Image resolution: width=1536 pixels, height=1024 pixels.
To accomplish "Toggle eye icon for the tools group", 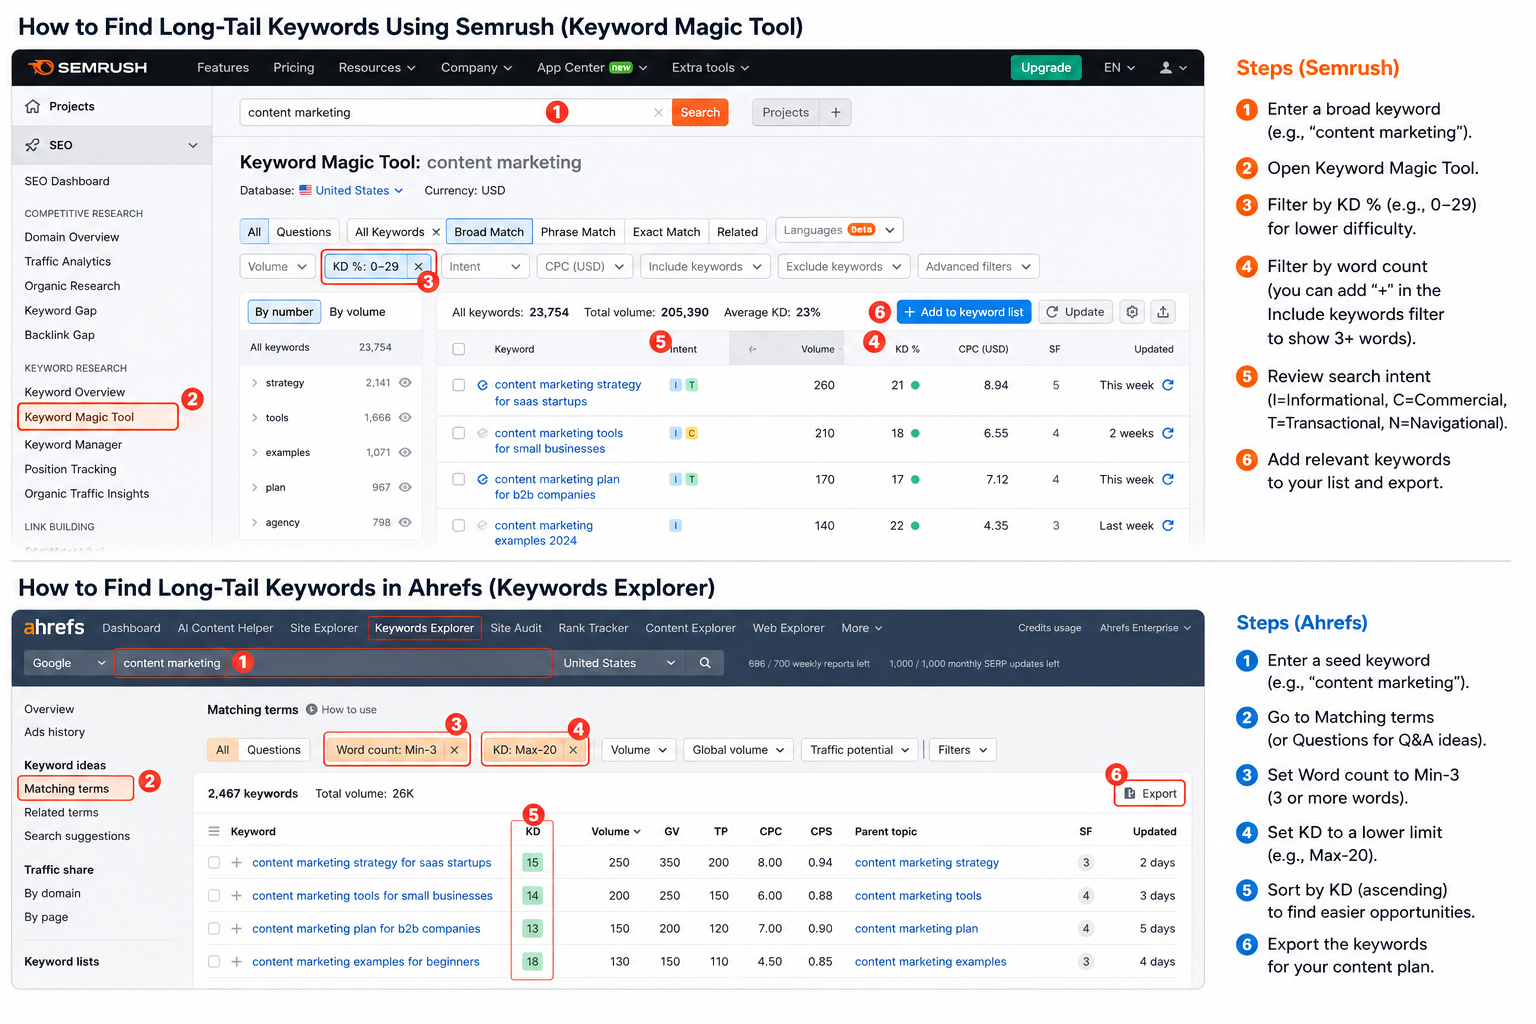I will 405,418.
